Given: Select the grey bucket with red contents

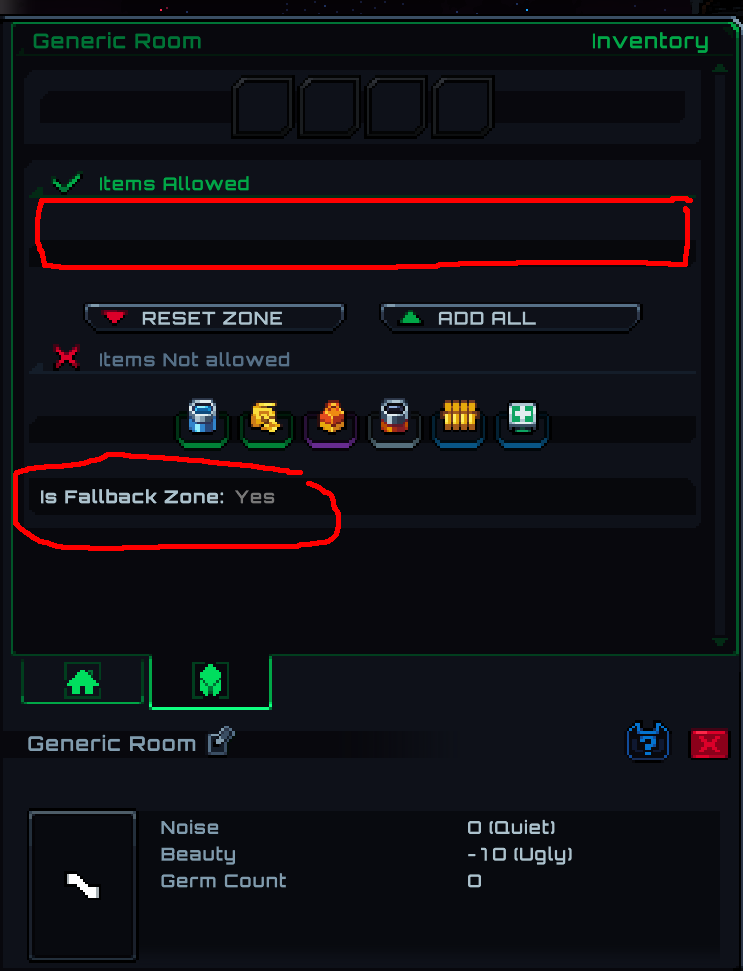Looking at the screenshot, I should tap(394, 416).
